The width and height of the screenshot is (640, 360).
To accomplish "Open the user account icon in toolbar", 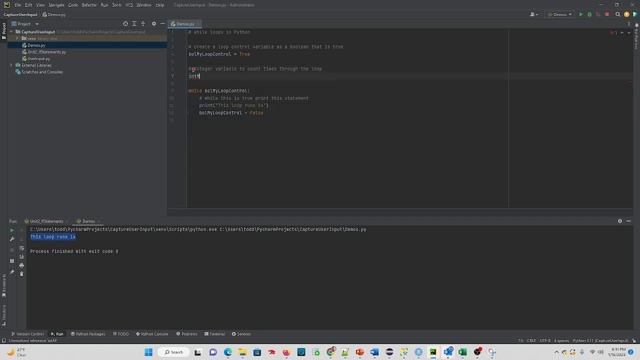I will [533, 14].
